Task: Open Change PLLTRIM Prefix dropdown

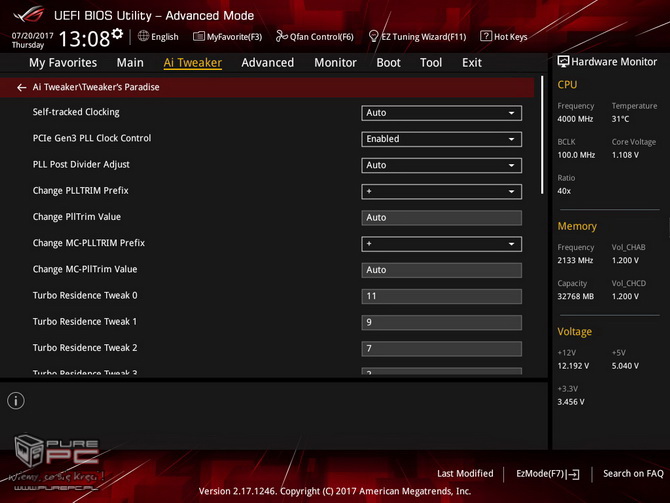Action: click(441, 191)
